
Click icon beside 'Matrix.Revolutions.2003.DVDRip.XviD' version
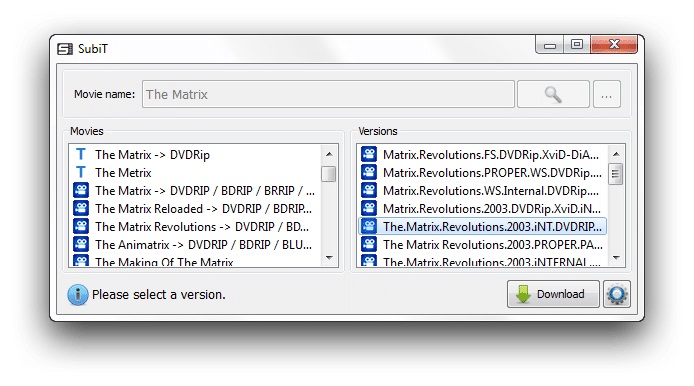tap(369, 208)
